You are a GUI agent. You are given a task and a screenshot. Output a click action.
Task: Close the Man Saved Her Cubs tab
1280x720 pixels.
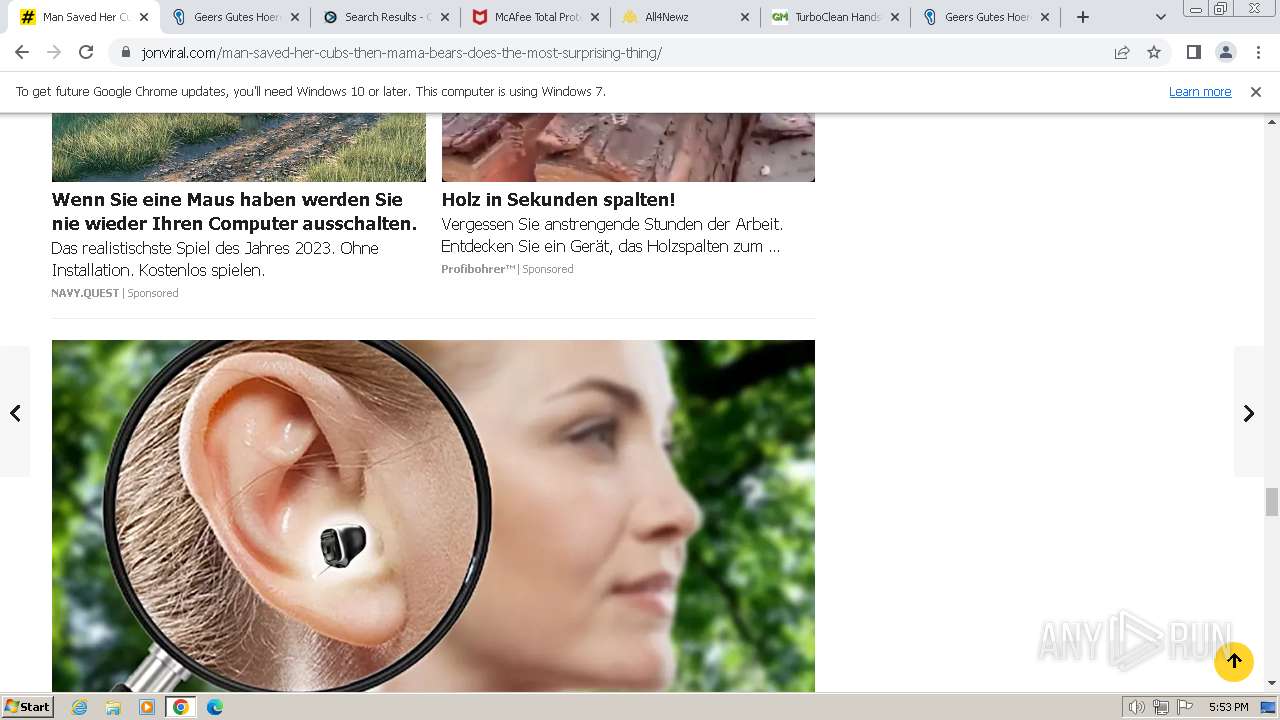click(x=144, y=17)
